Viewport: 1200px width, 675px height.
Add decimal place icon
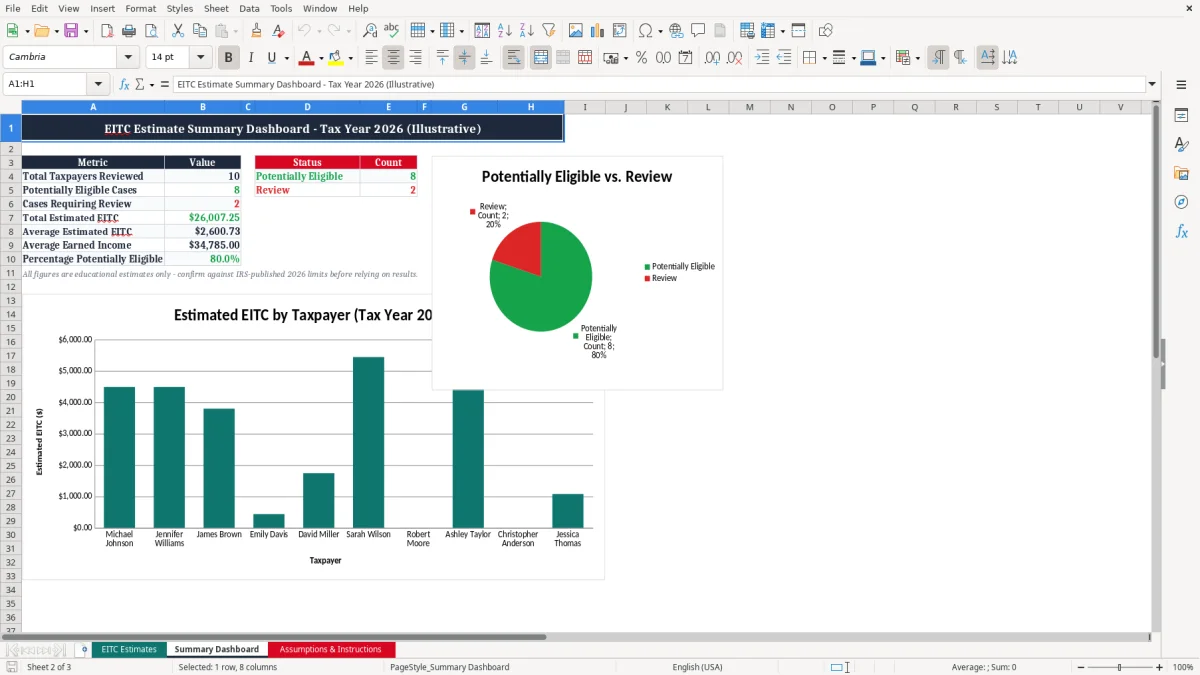(x=713, y=58)
